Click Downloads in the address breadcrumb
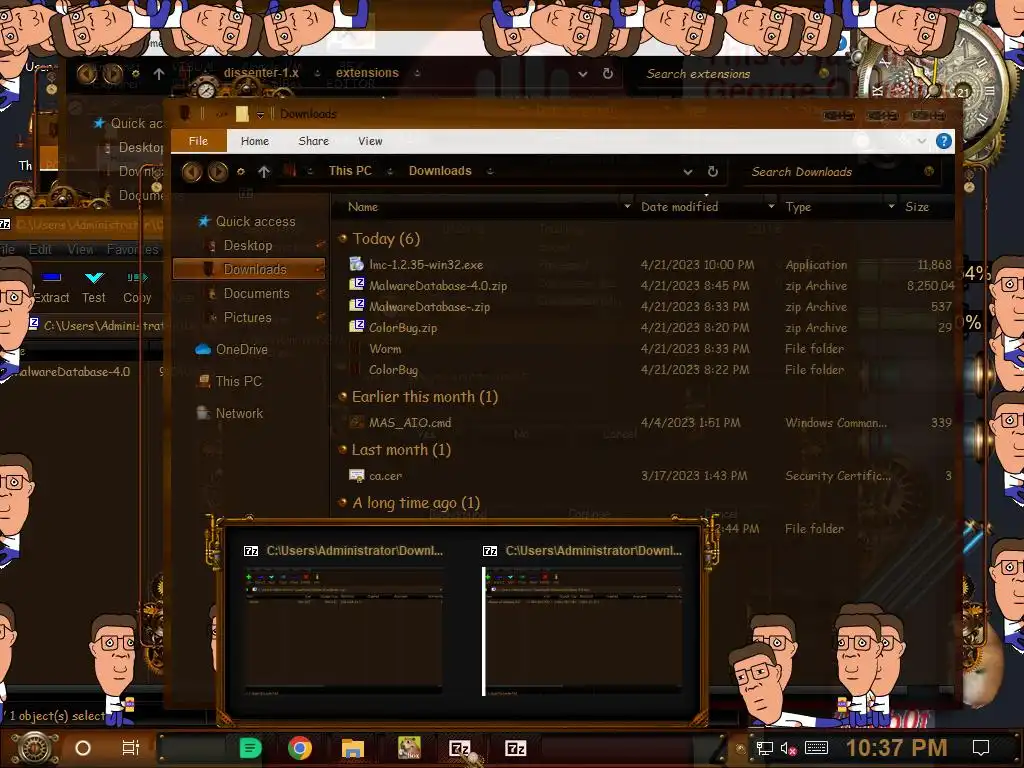Viewport: 1024px width, 768px height. (440, 171)
